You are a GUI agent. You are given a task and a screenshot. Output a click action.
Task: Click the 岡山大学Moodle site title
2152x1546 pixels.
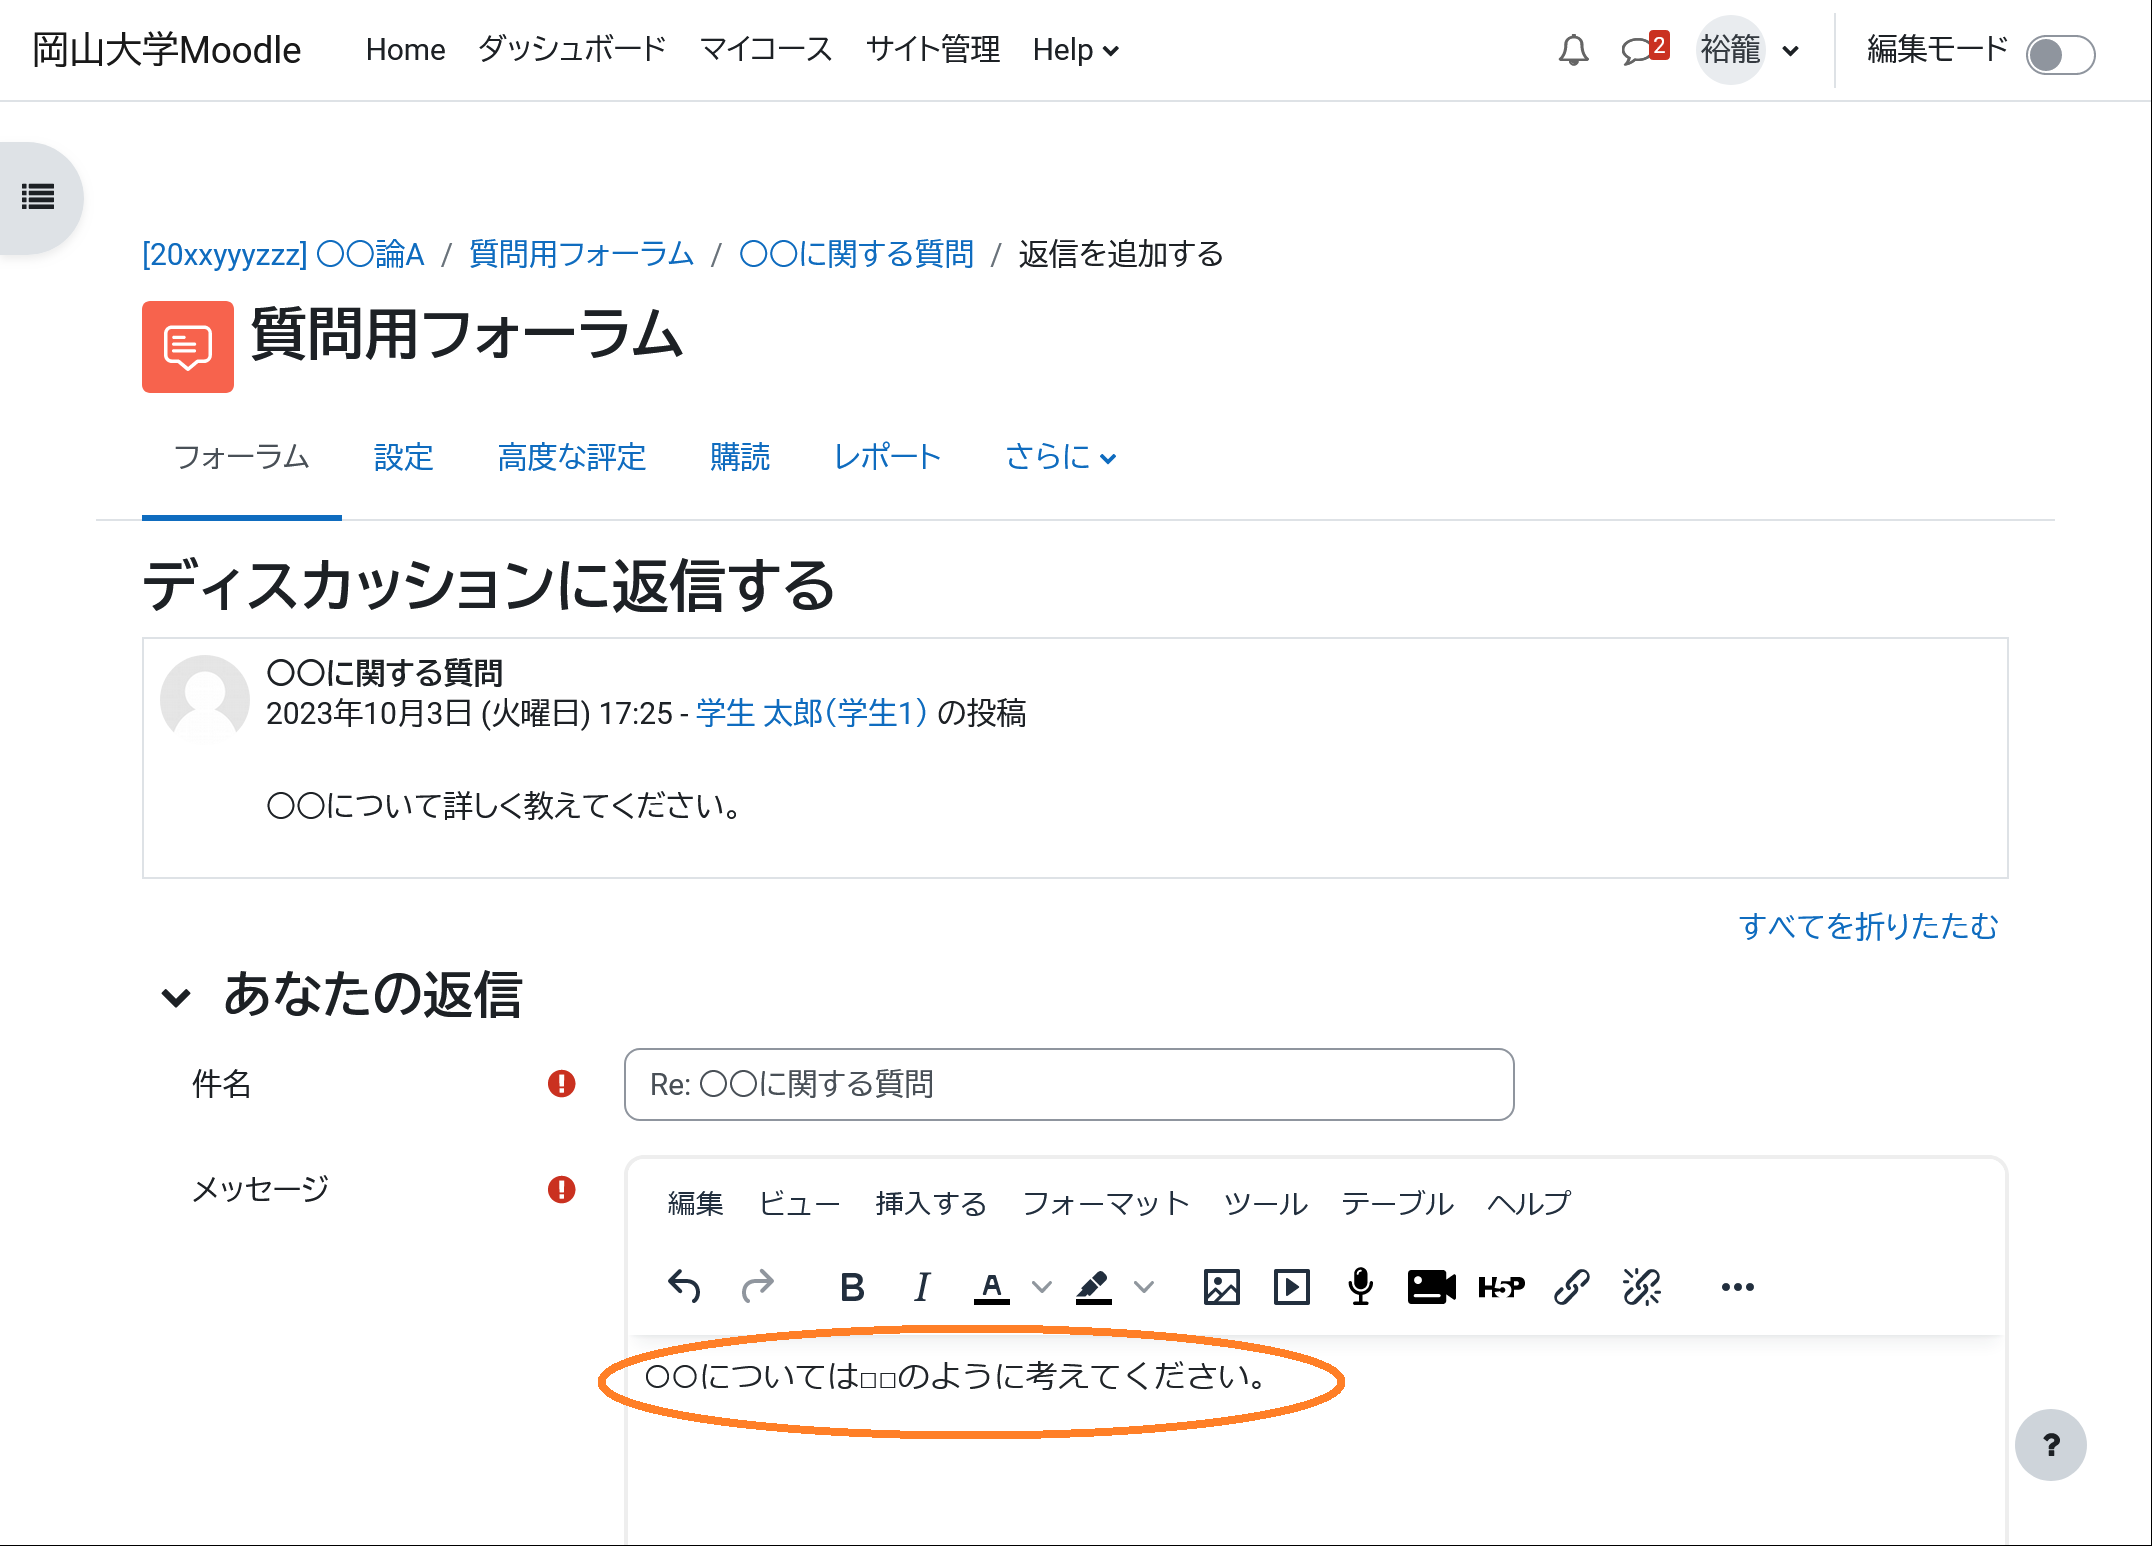pyautogui.click(x=167, y=49)
